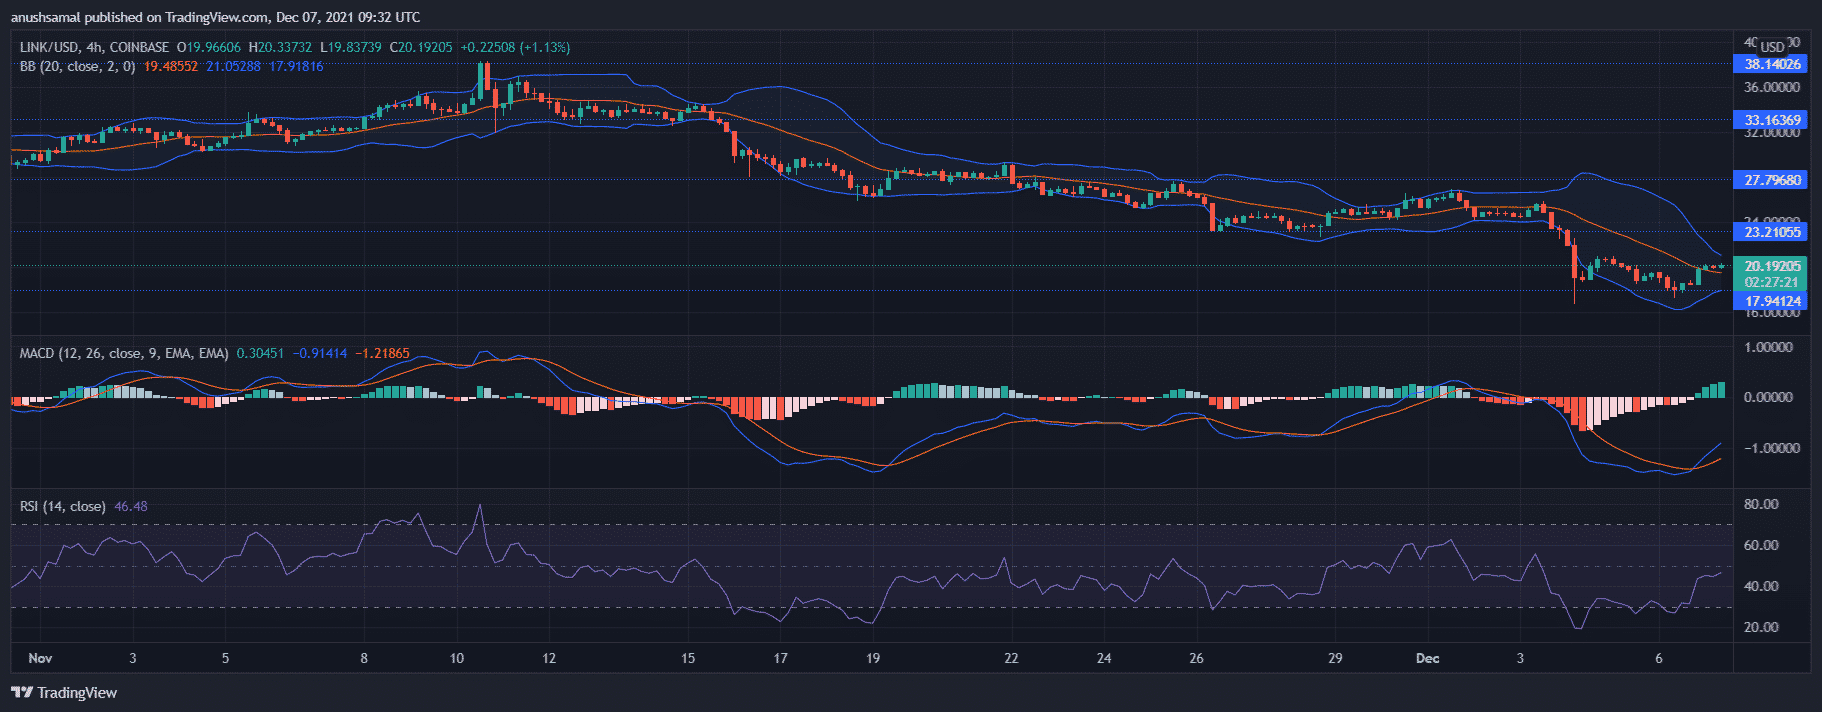
Task: Click the 27.79680 price level label
Action: pyautogui.click(x=1772, y=180)
